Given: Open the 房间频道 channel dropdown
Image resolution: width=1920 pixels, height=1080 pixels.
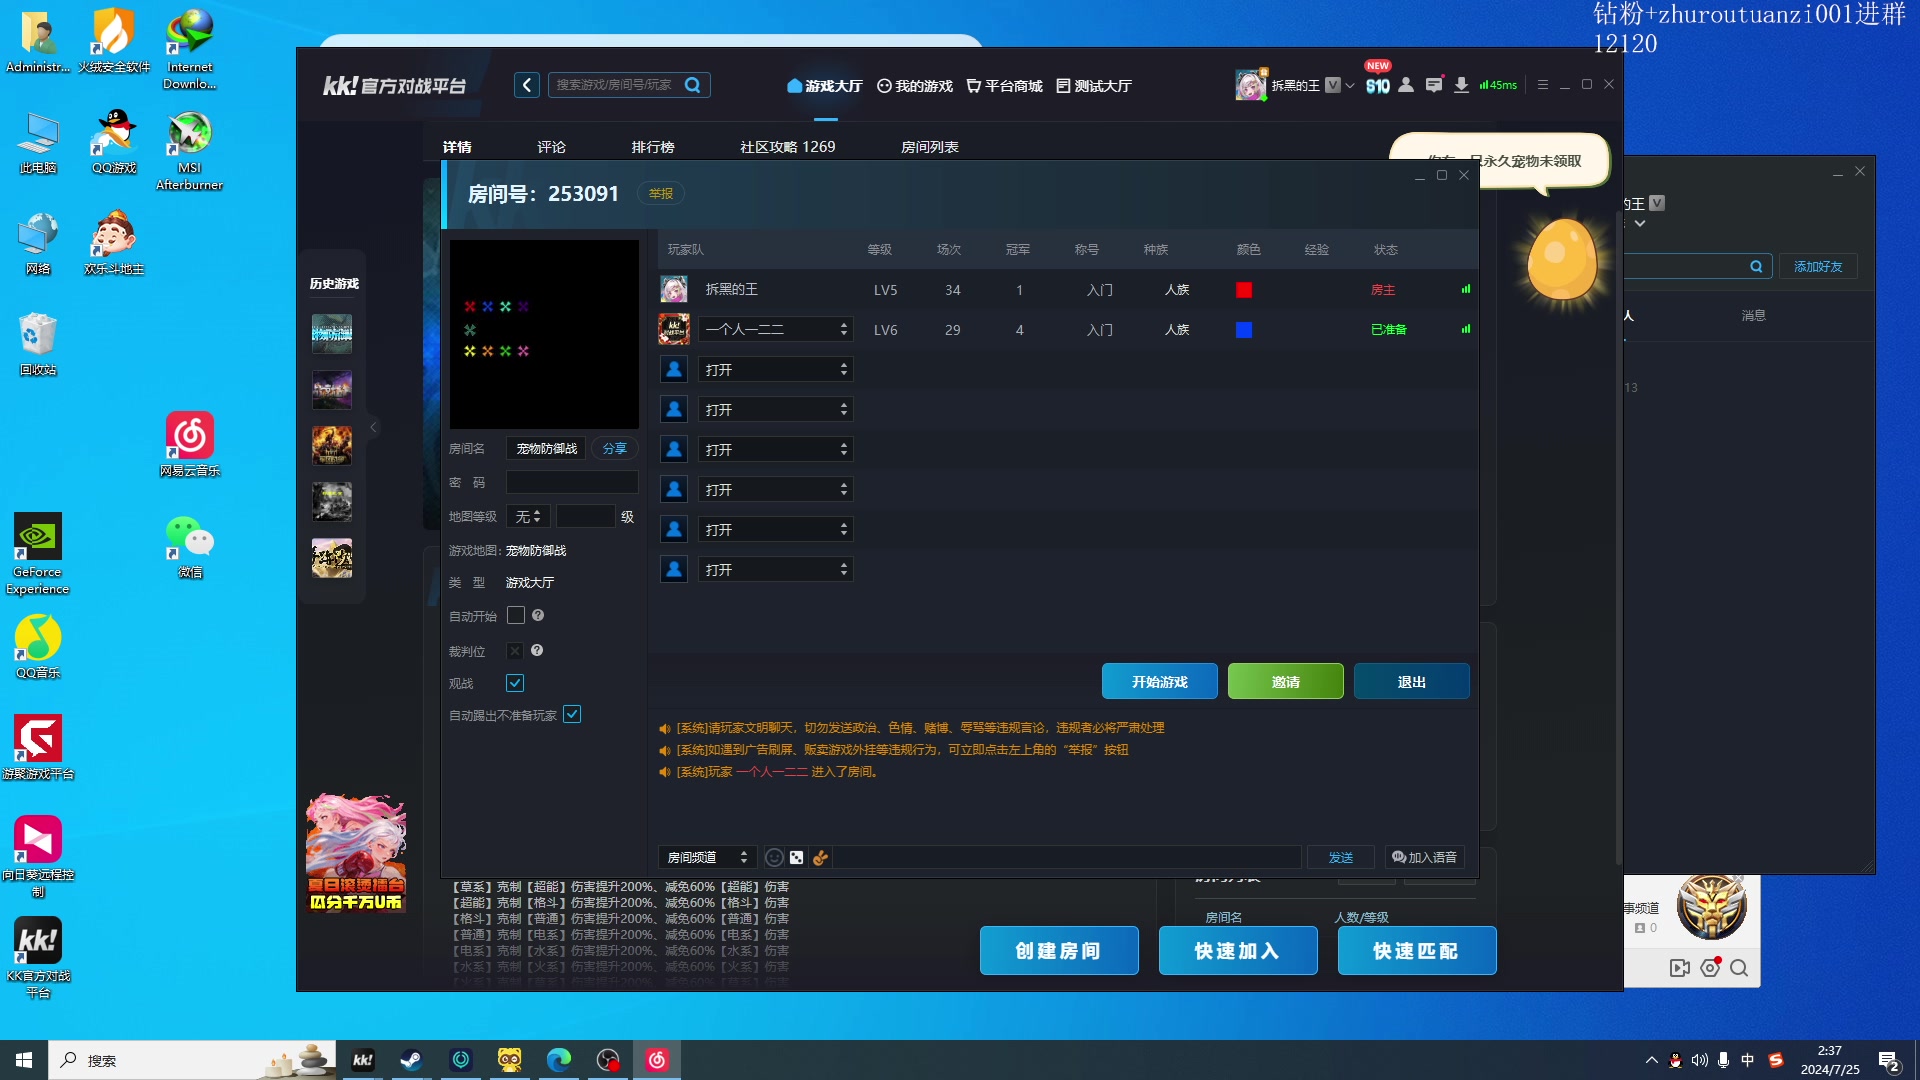Looking at the screenshot, I should click(706, 857).
